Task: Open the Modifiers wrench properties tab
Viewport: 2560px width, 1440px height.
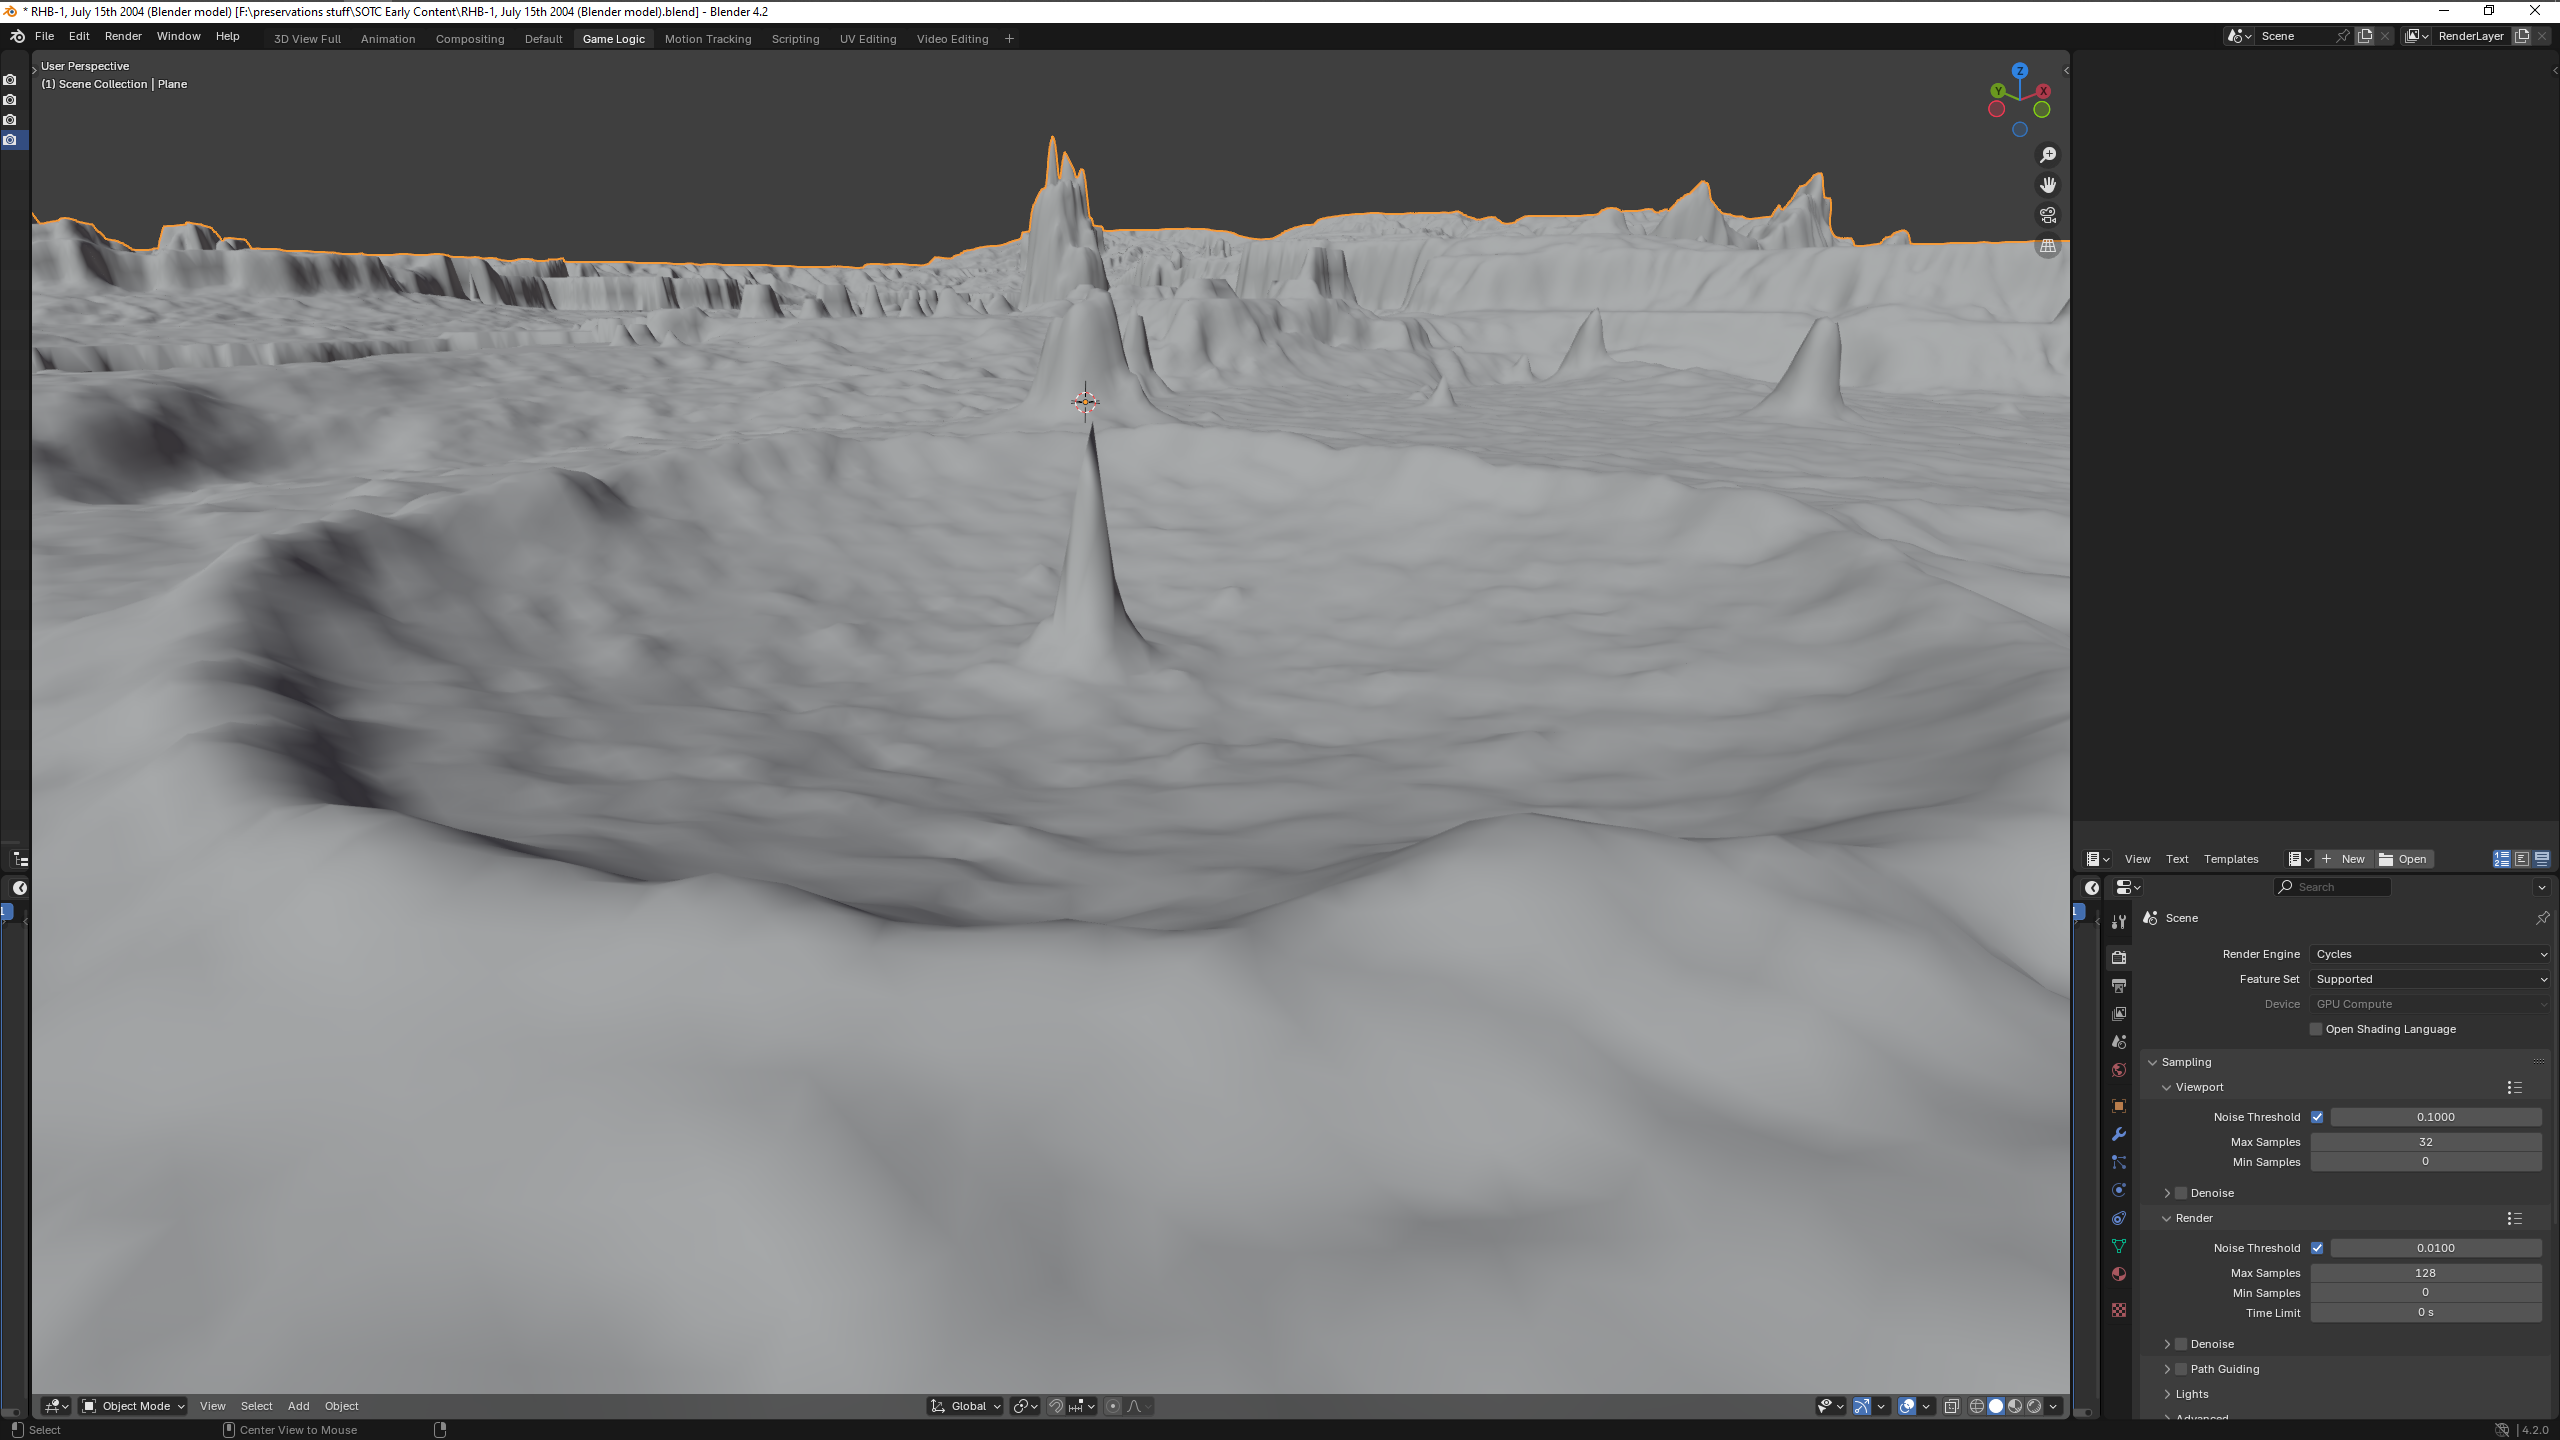Action: pos(2118,1134)
